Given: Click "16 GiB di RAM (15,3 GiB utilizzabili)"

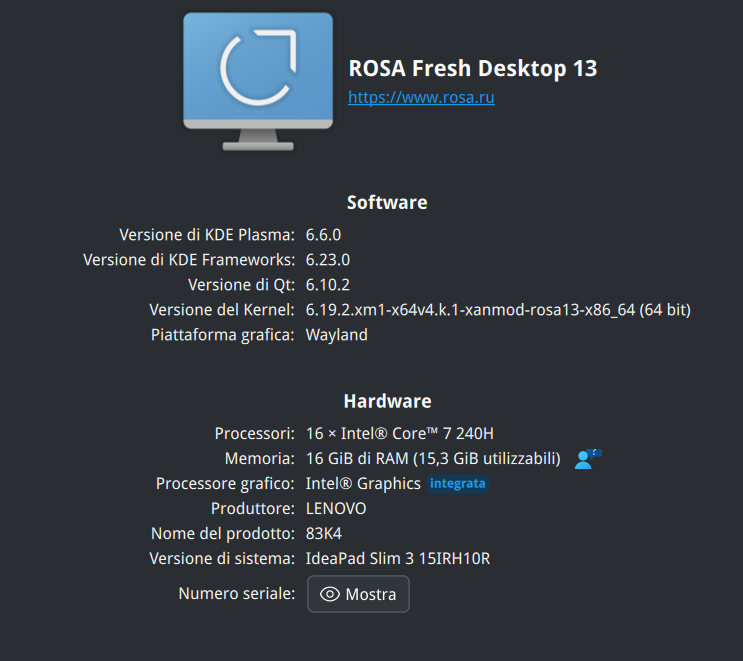Looking at the screenshot, I should click(x=433, y=459).
